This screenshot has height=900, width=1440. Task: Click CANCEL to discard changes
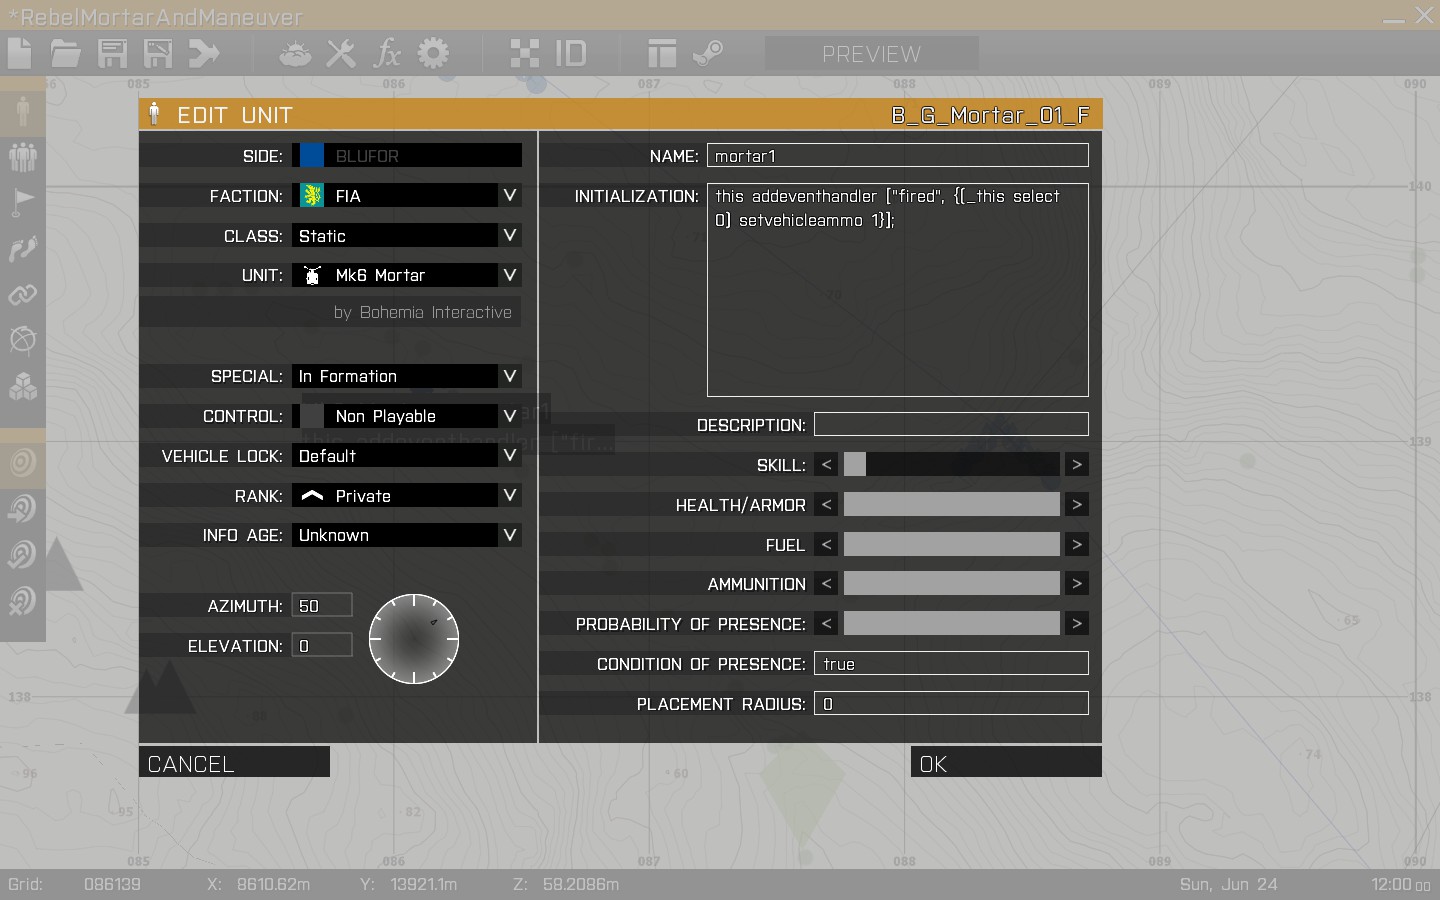234,763
